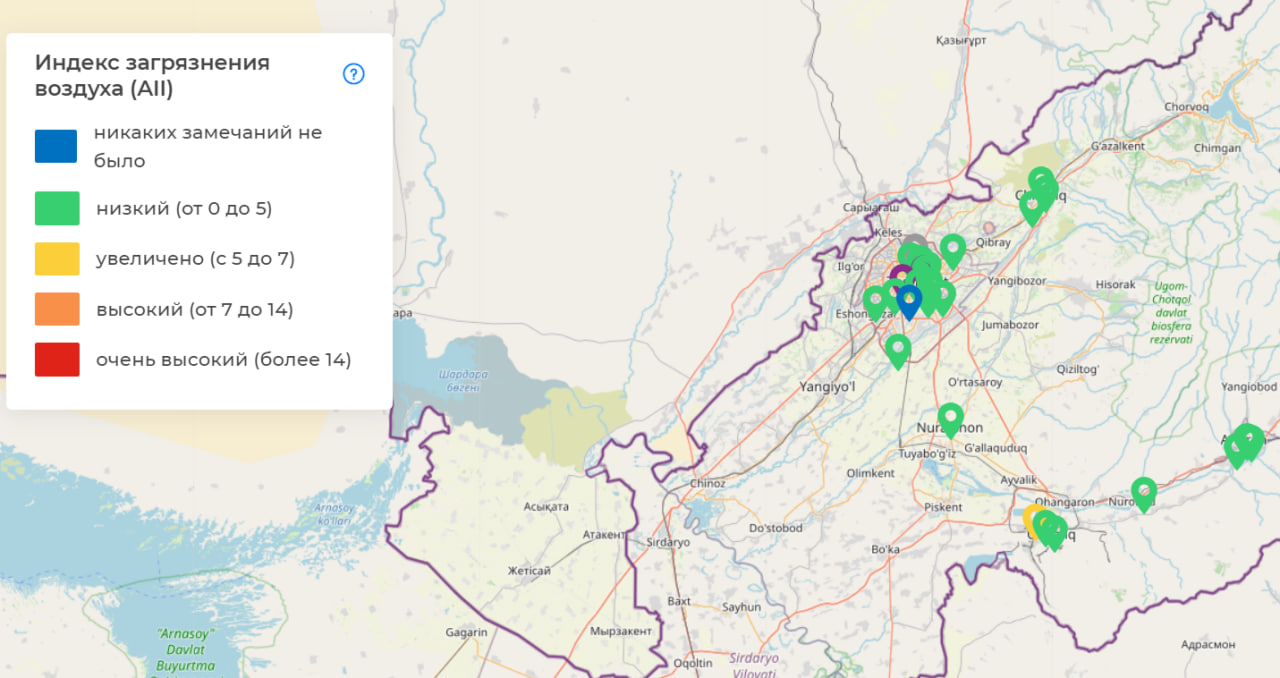
Task: Click the green marker at Eshonguzar
Action: tap(875, 299)
